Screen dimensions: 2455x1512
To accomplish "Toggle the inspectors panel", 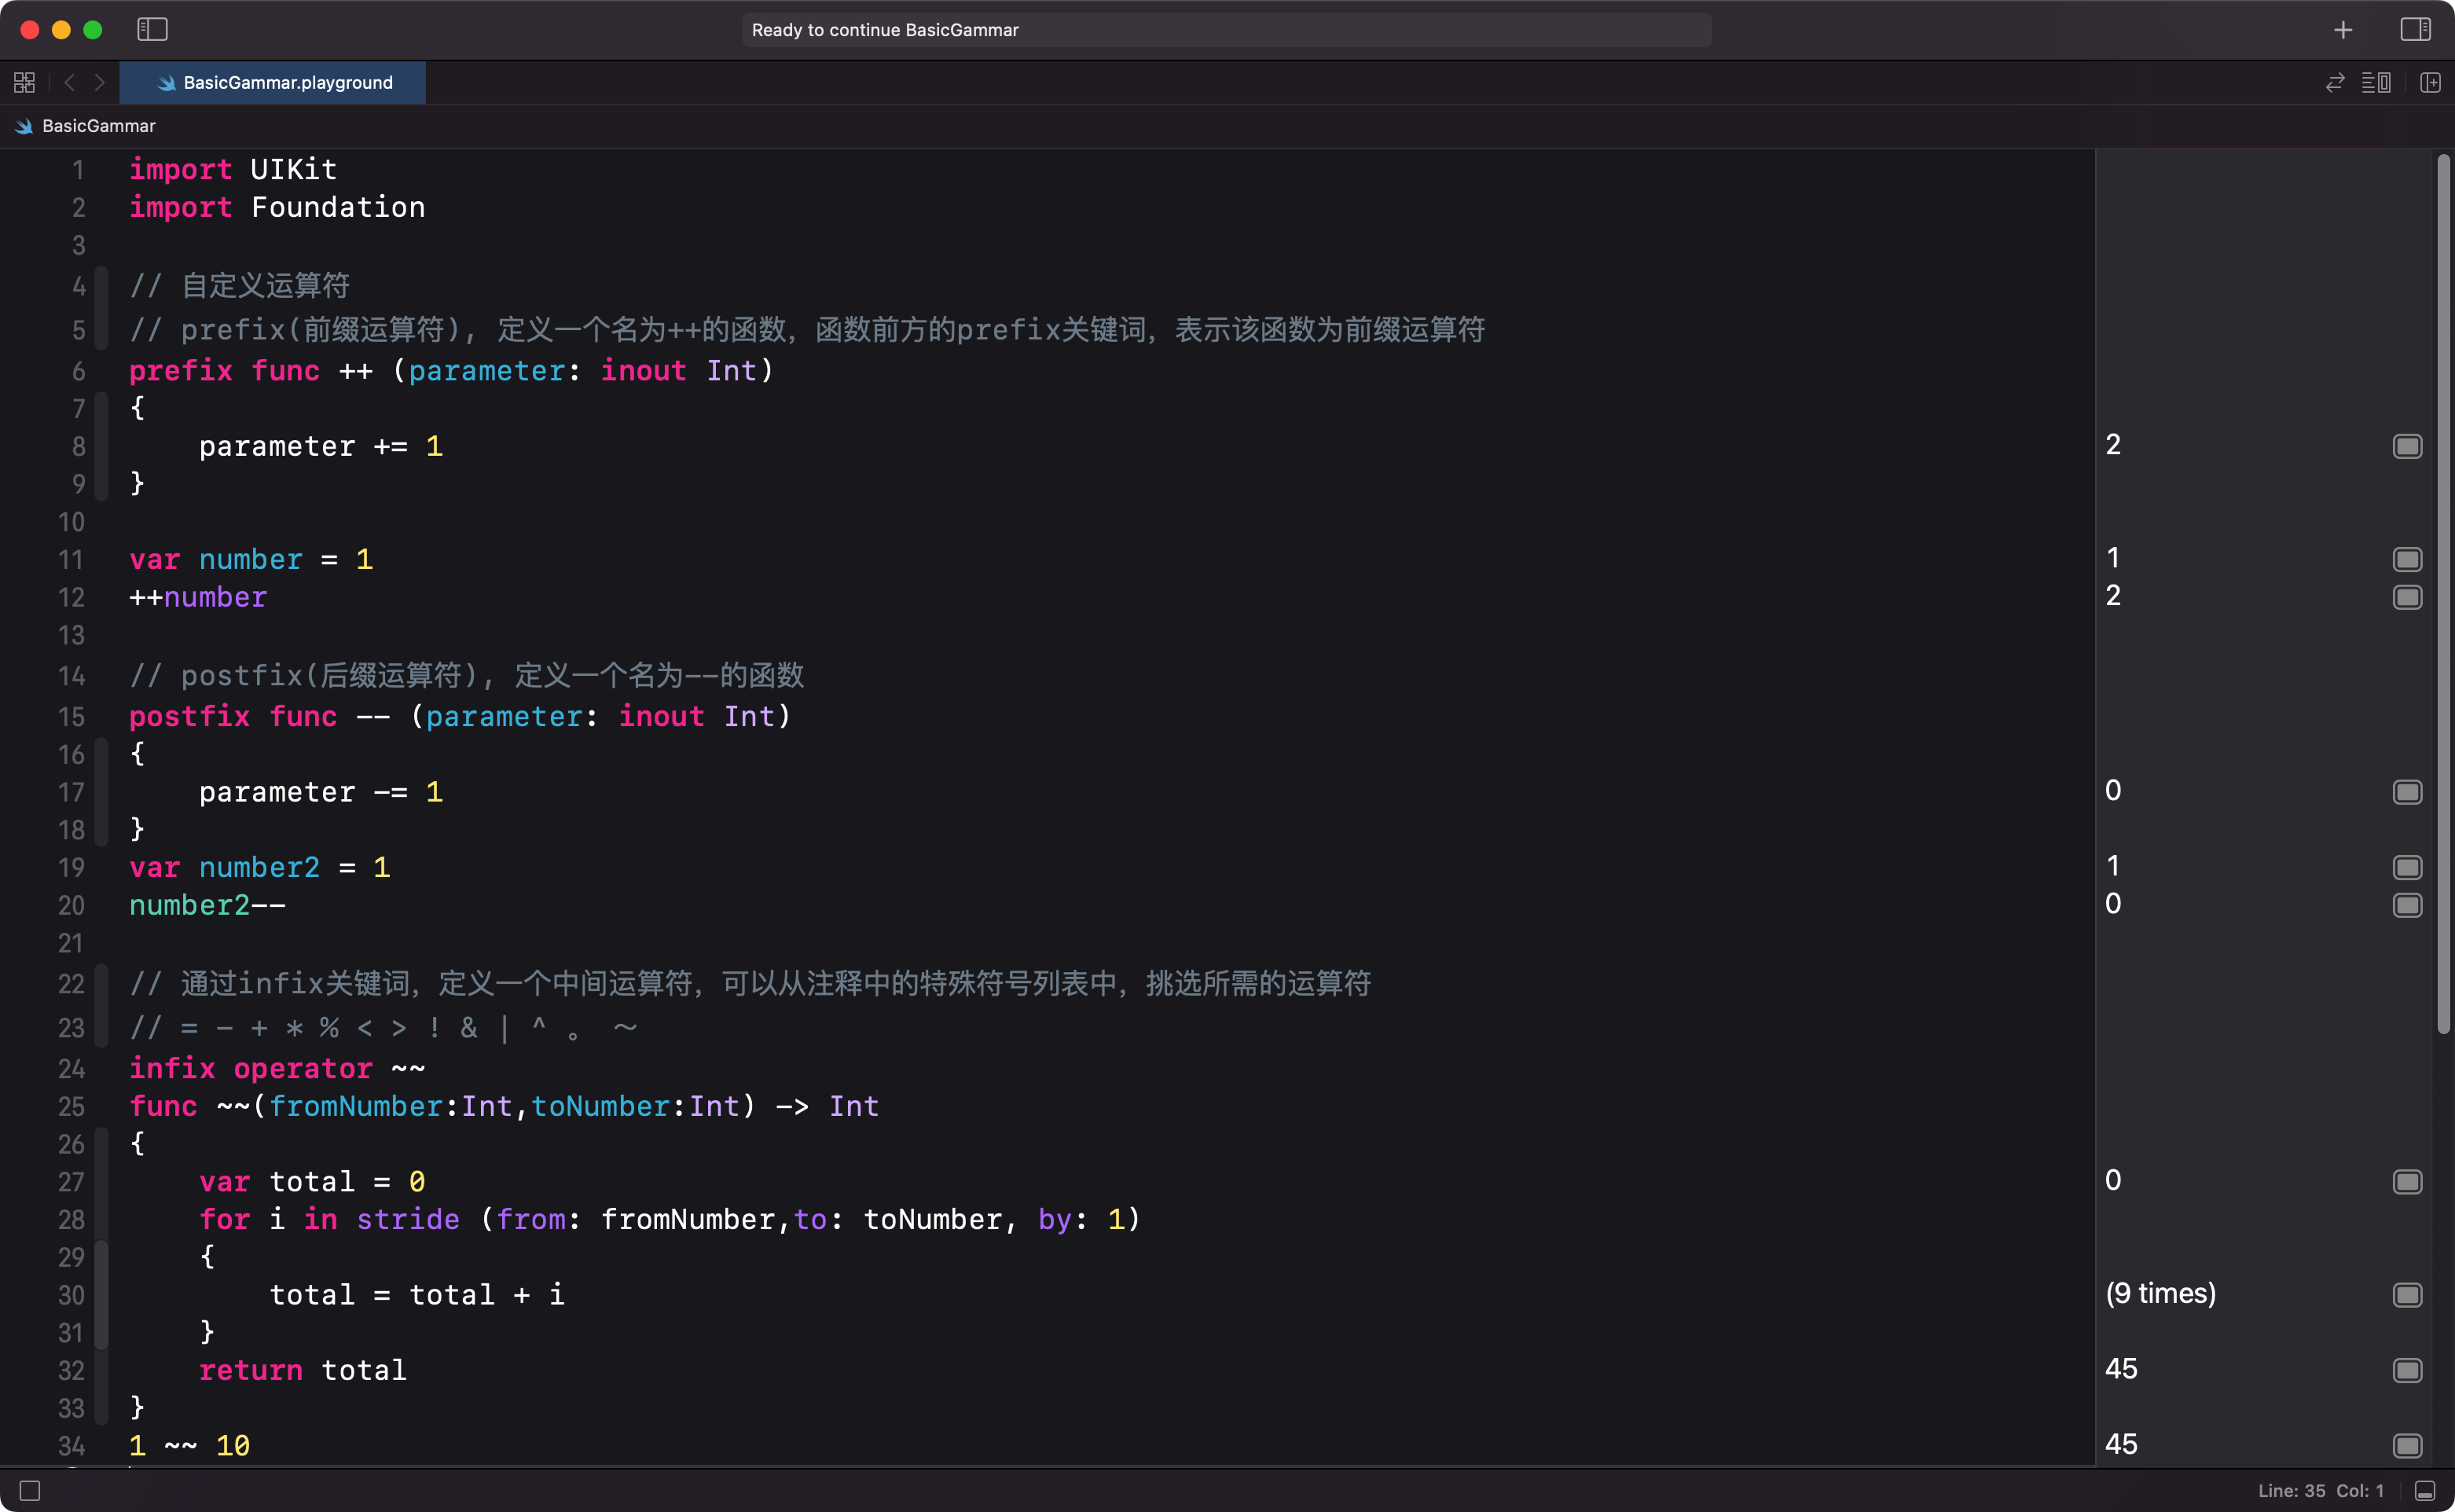I will point(2415,30).
